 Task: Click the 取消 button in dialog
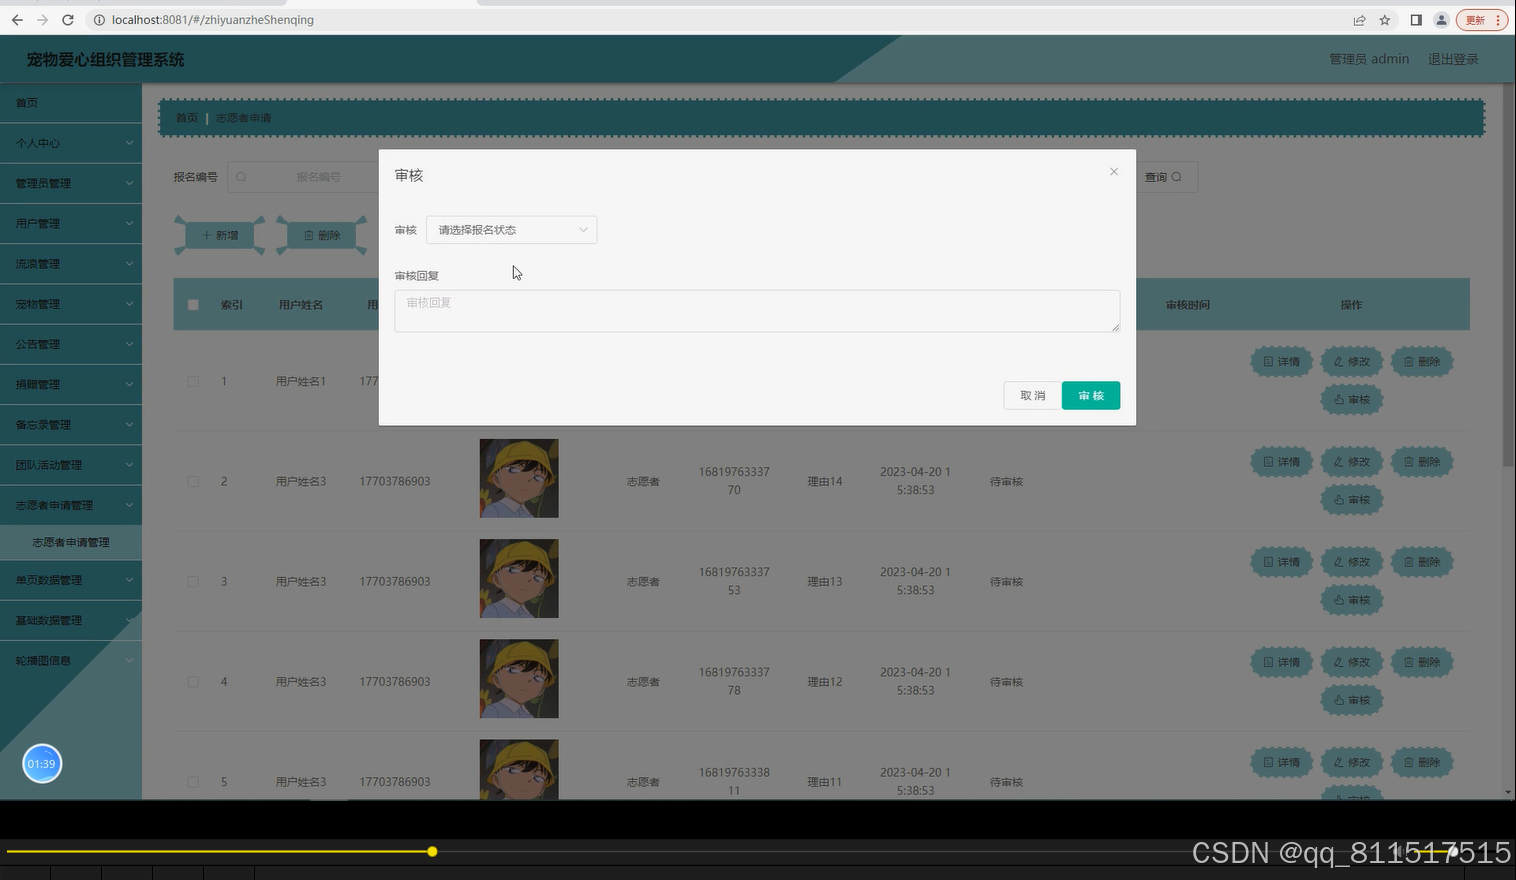click(1032, 396)
